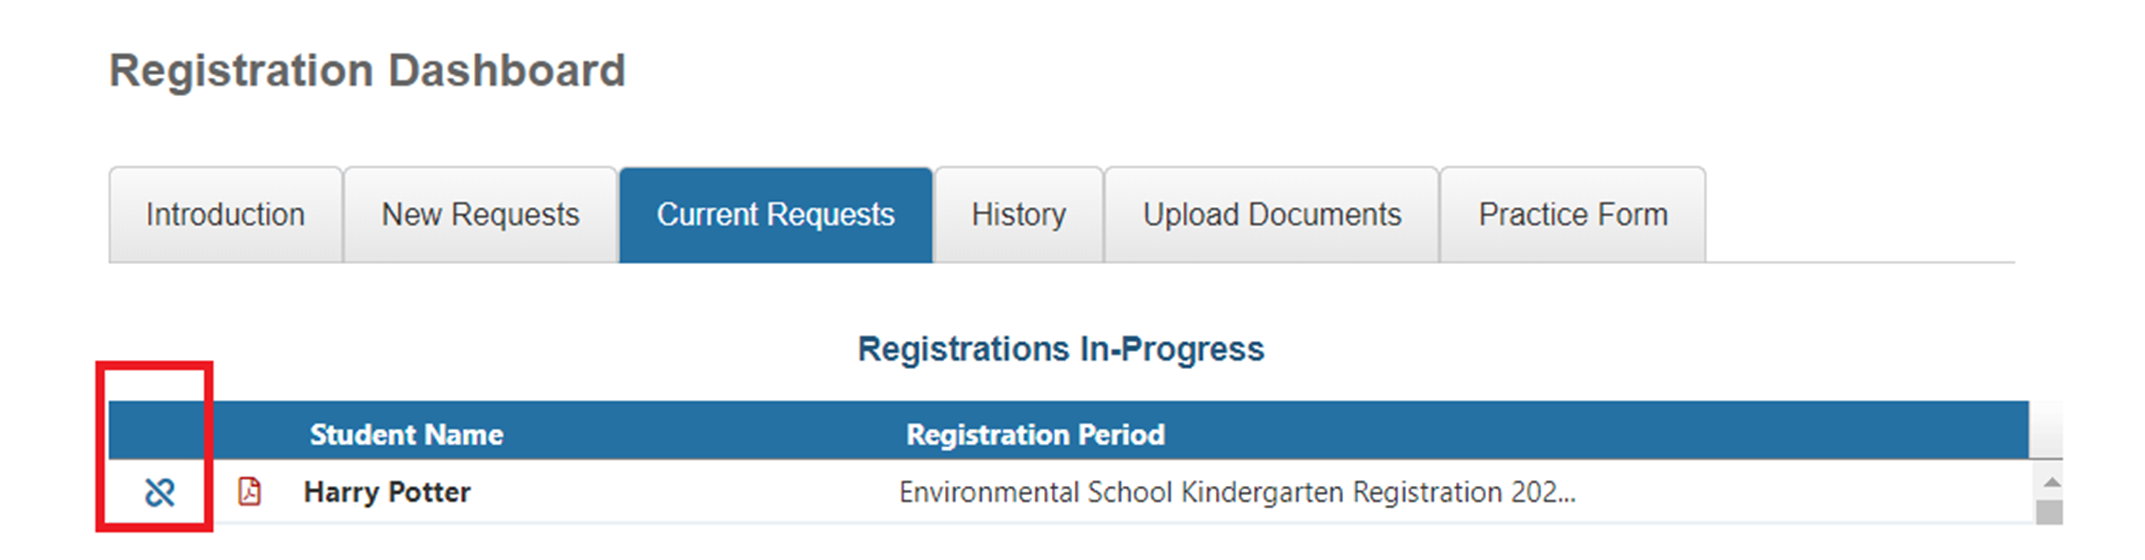2145x560 pixels.
Task: Click the registrations list scrollbar thumb
Action: [2050, 512]
